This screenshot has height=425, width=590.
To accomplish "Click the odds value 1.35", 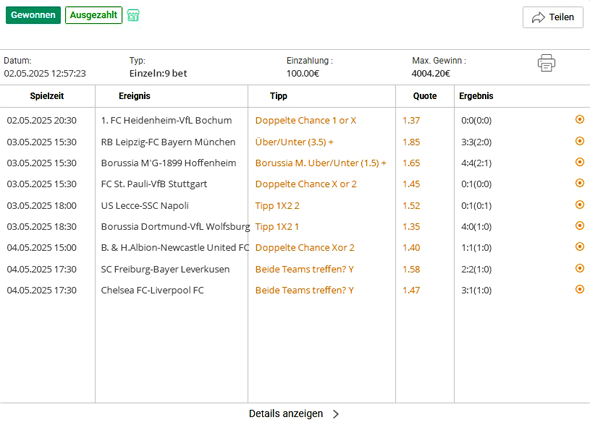I will click(x=411, y=227).
